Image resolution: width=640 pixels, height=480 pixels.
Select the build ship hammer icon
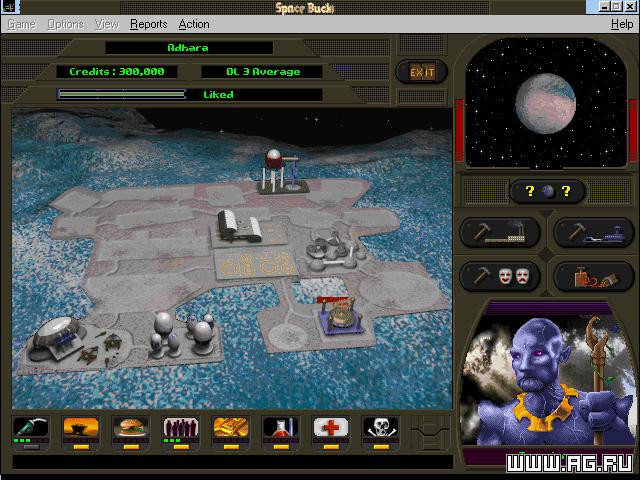[x=594, y=233]
